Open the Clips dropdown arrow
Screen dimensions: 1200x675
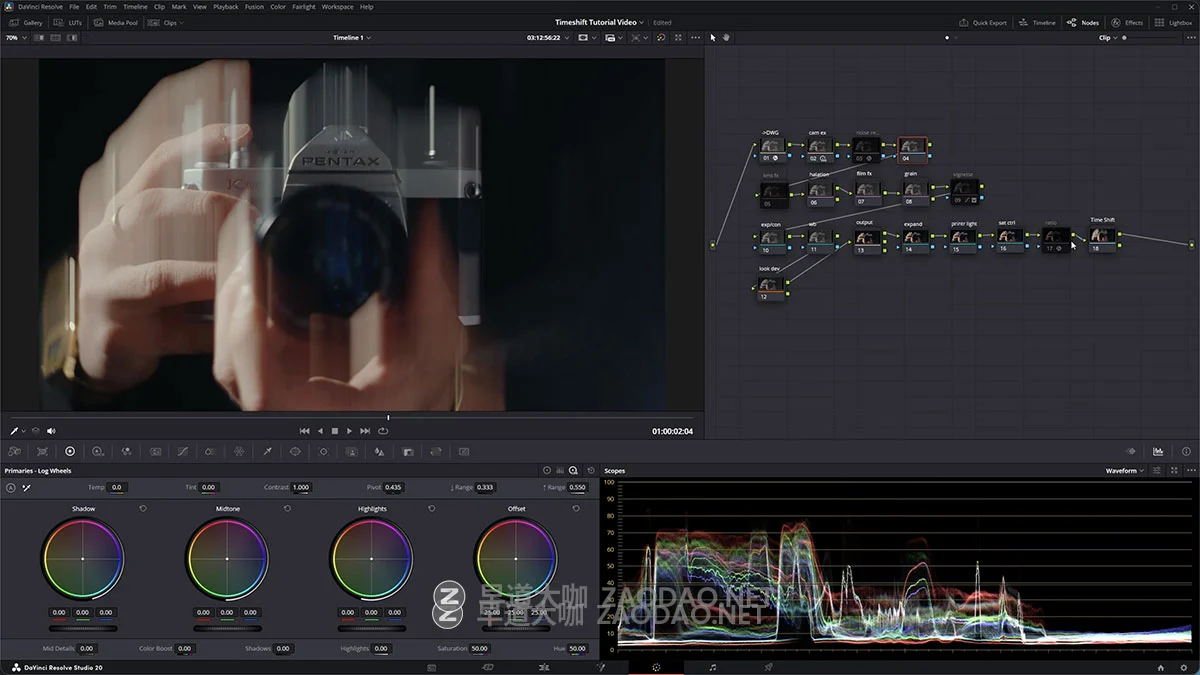click(181, 22)
